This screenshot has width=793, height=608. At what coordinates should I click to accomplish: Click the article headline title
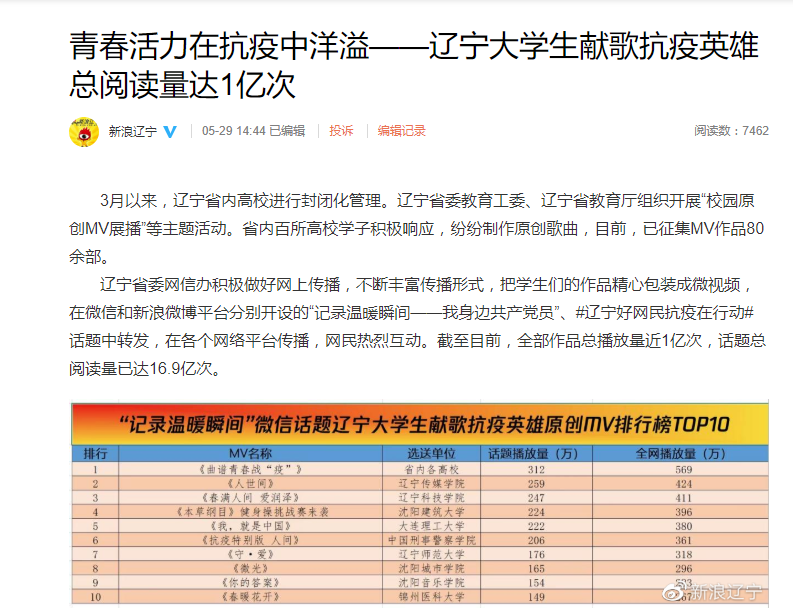click(x=414, y=66)
